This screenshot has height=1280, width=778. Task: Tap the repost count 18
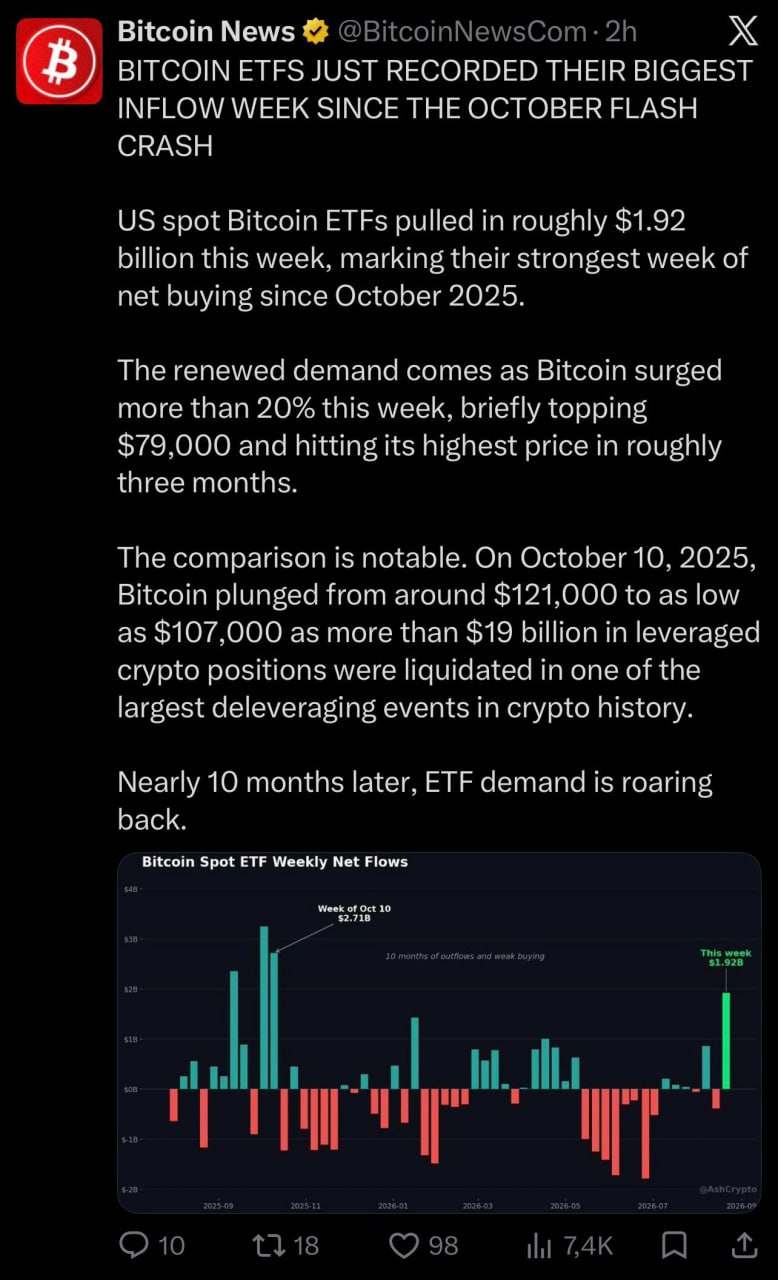[306, 1245]
